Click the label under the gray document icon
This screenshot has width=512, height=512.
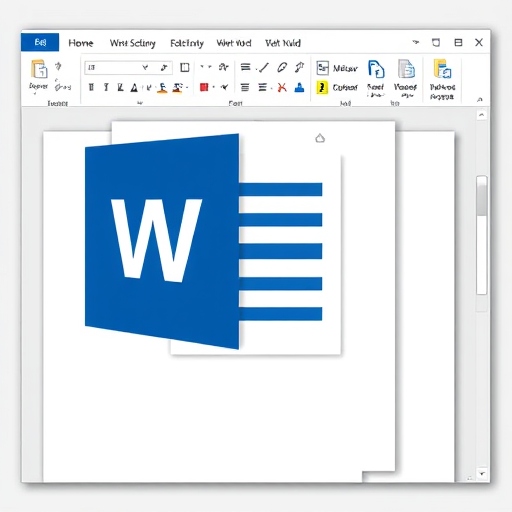(x=405, y=90)
